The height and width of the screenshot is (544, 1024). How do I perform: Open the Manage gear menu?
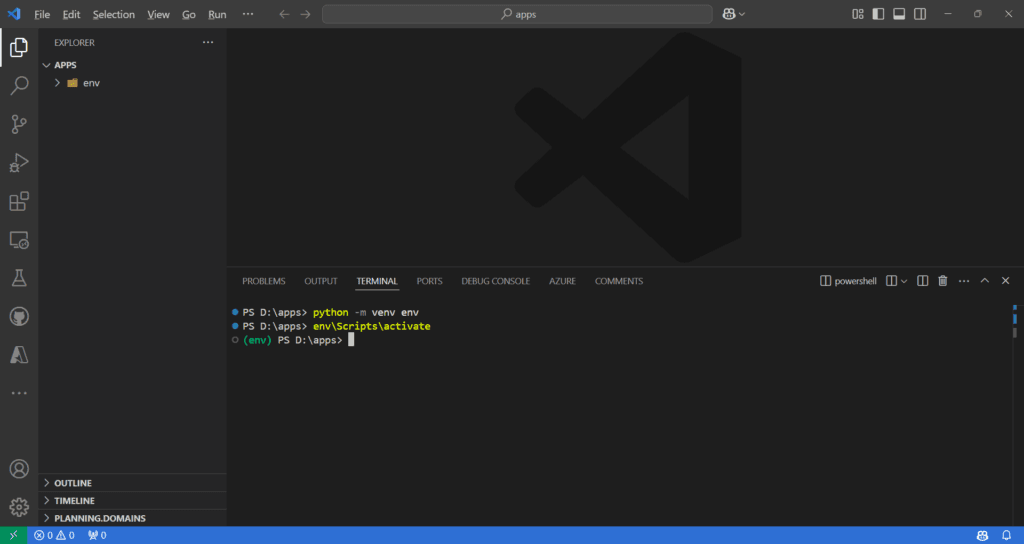click(x=19, y=507)
